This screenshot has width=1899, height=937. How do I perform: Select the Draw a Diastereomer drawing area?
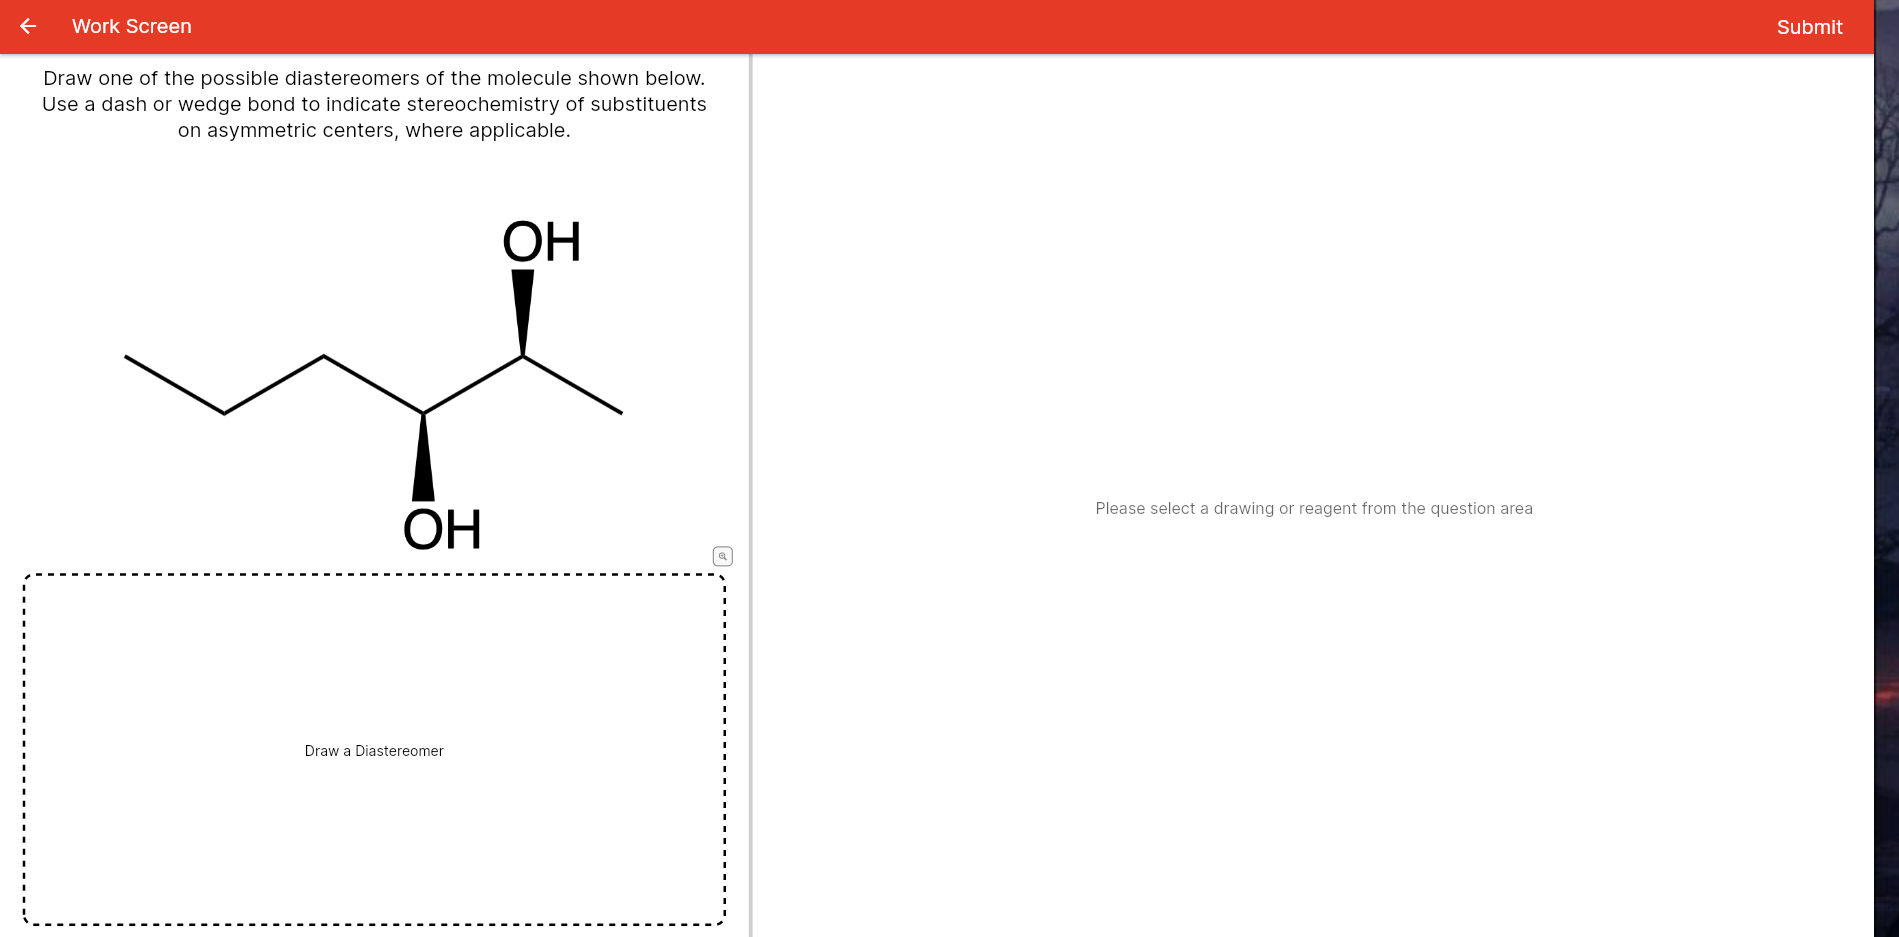(x=373, y=750)
